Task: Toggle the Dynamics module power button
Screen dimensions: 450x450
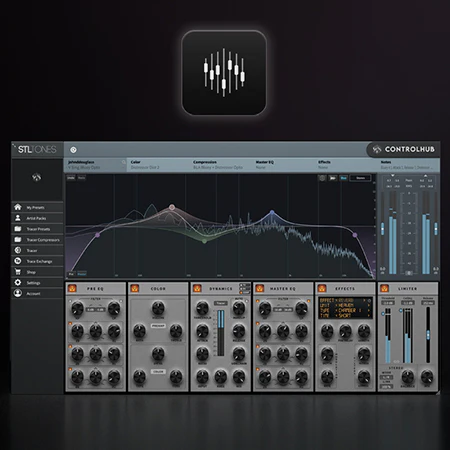Action: pyautogui.click(x=197, y=288)
